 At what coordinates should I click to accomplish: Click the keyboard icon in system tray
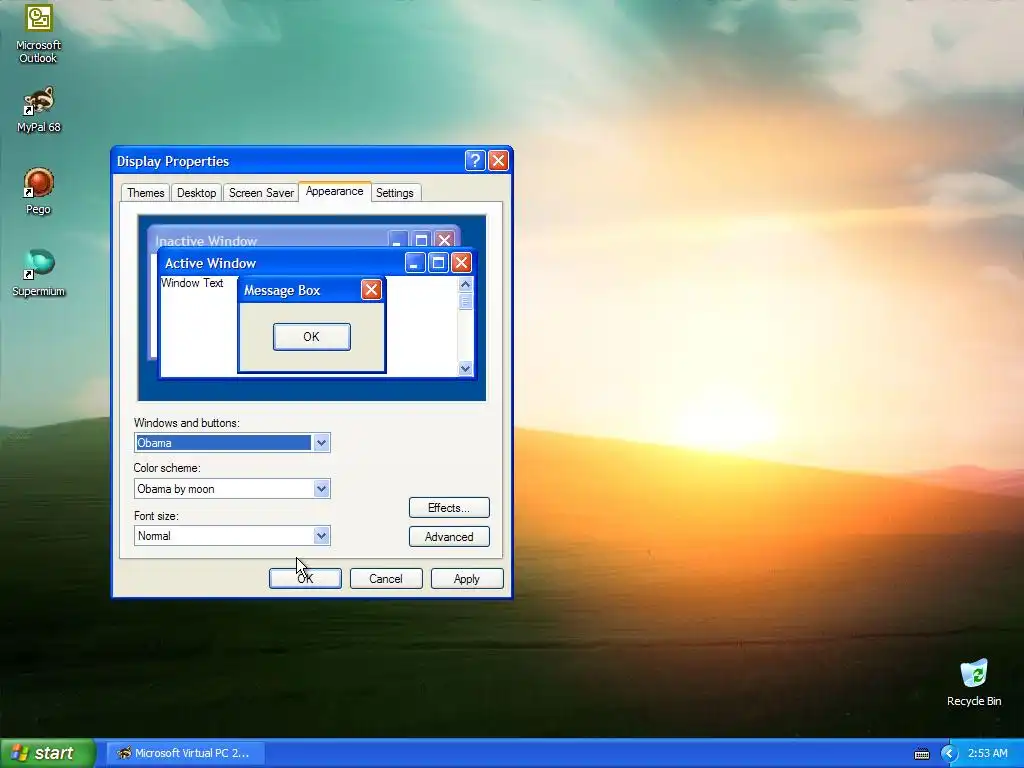coord(921,754)
